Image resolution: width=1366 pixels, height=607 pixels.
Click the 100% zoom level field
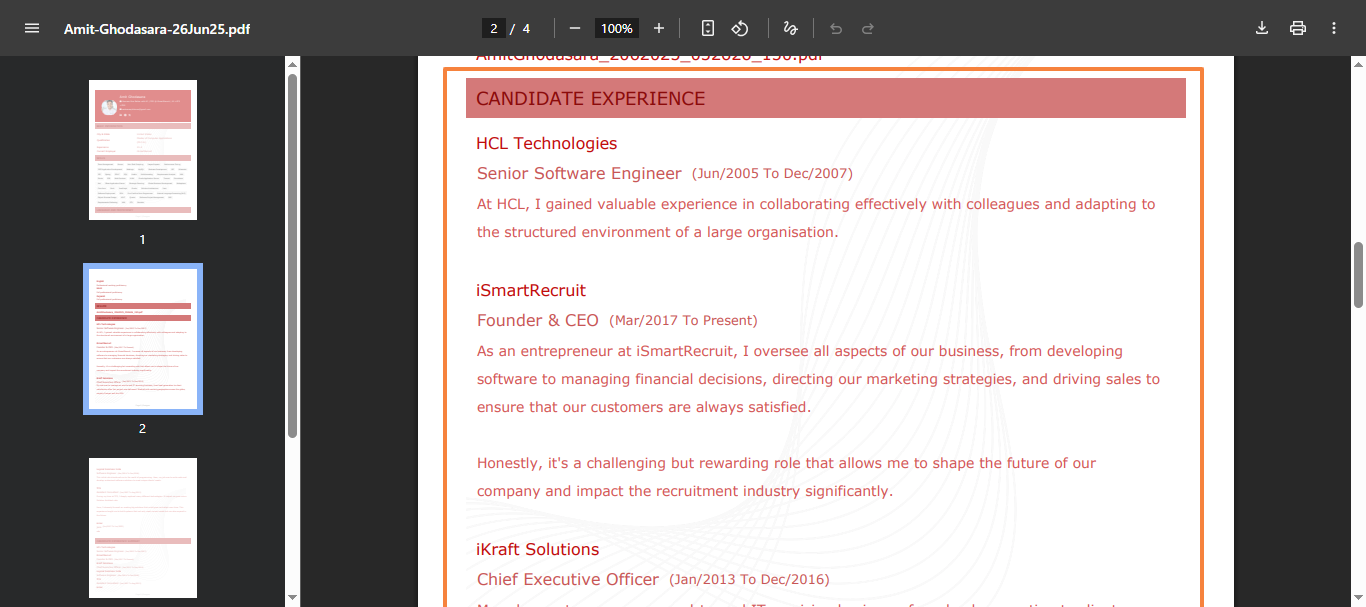(x=617, y=28)
